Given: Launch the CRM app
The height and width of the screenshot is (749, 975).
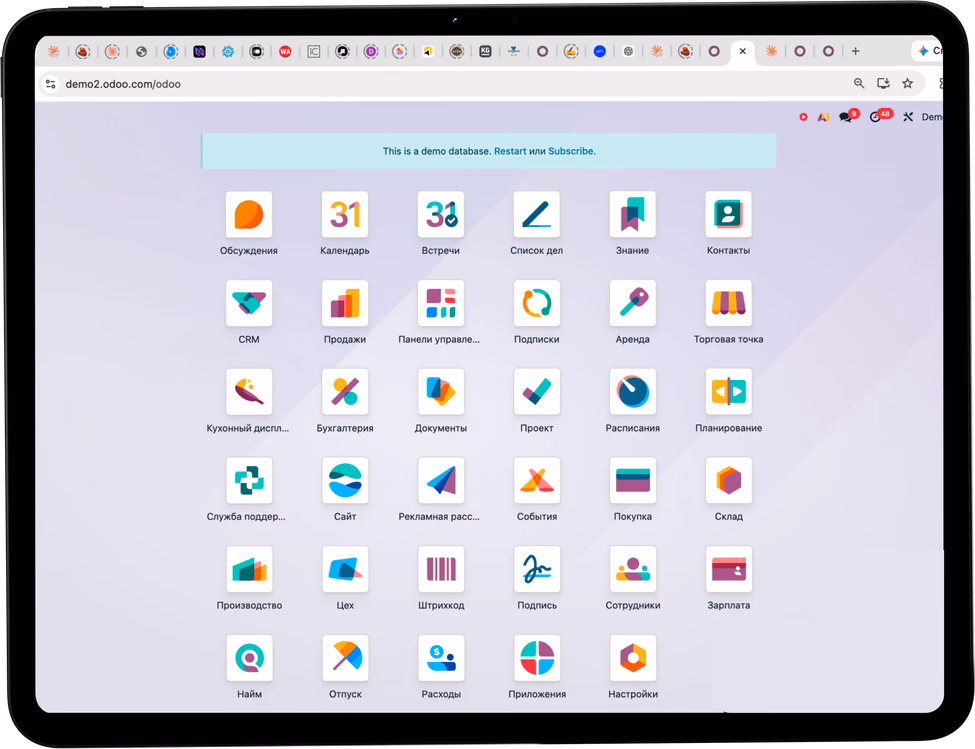Looking at the screenshot, I should (x=249, y=303).
